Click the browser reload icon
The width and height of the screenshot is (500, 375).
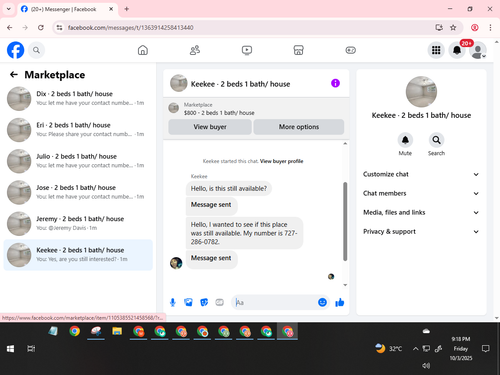41,28
